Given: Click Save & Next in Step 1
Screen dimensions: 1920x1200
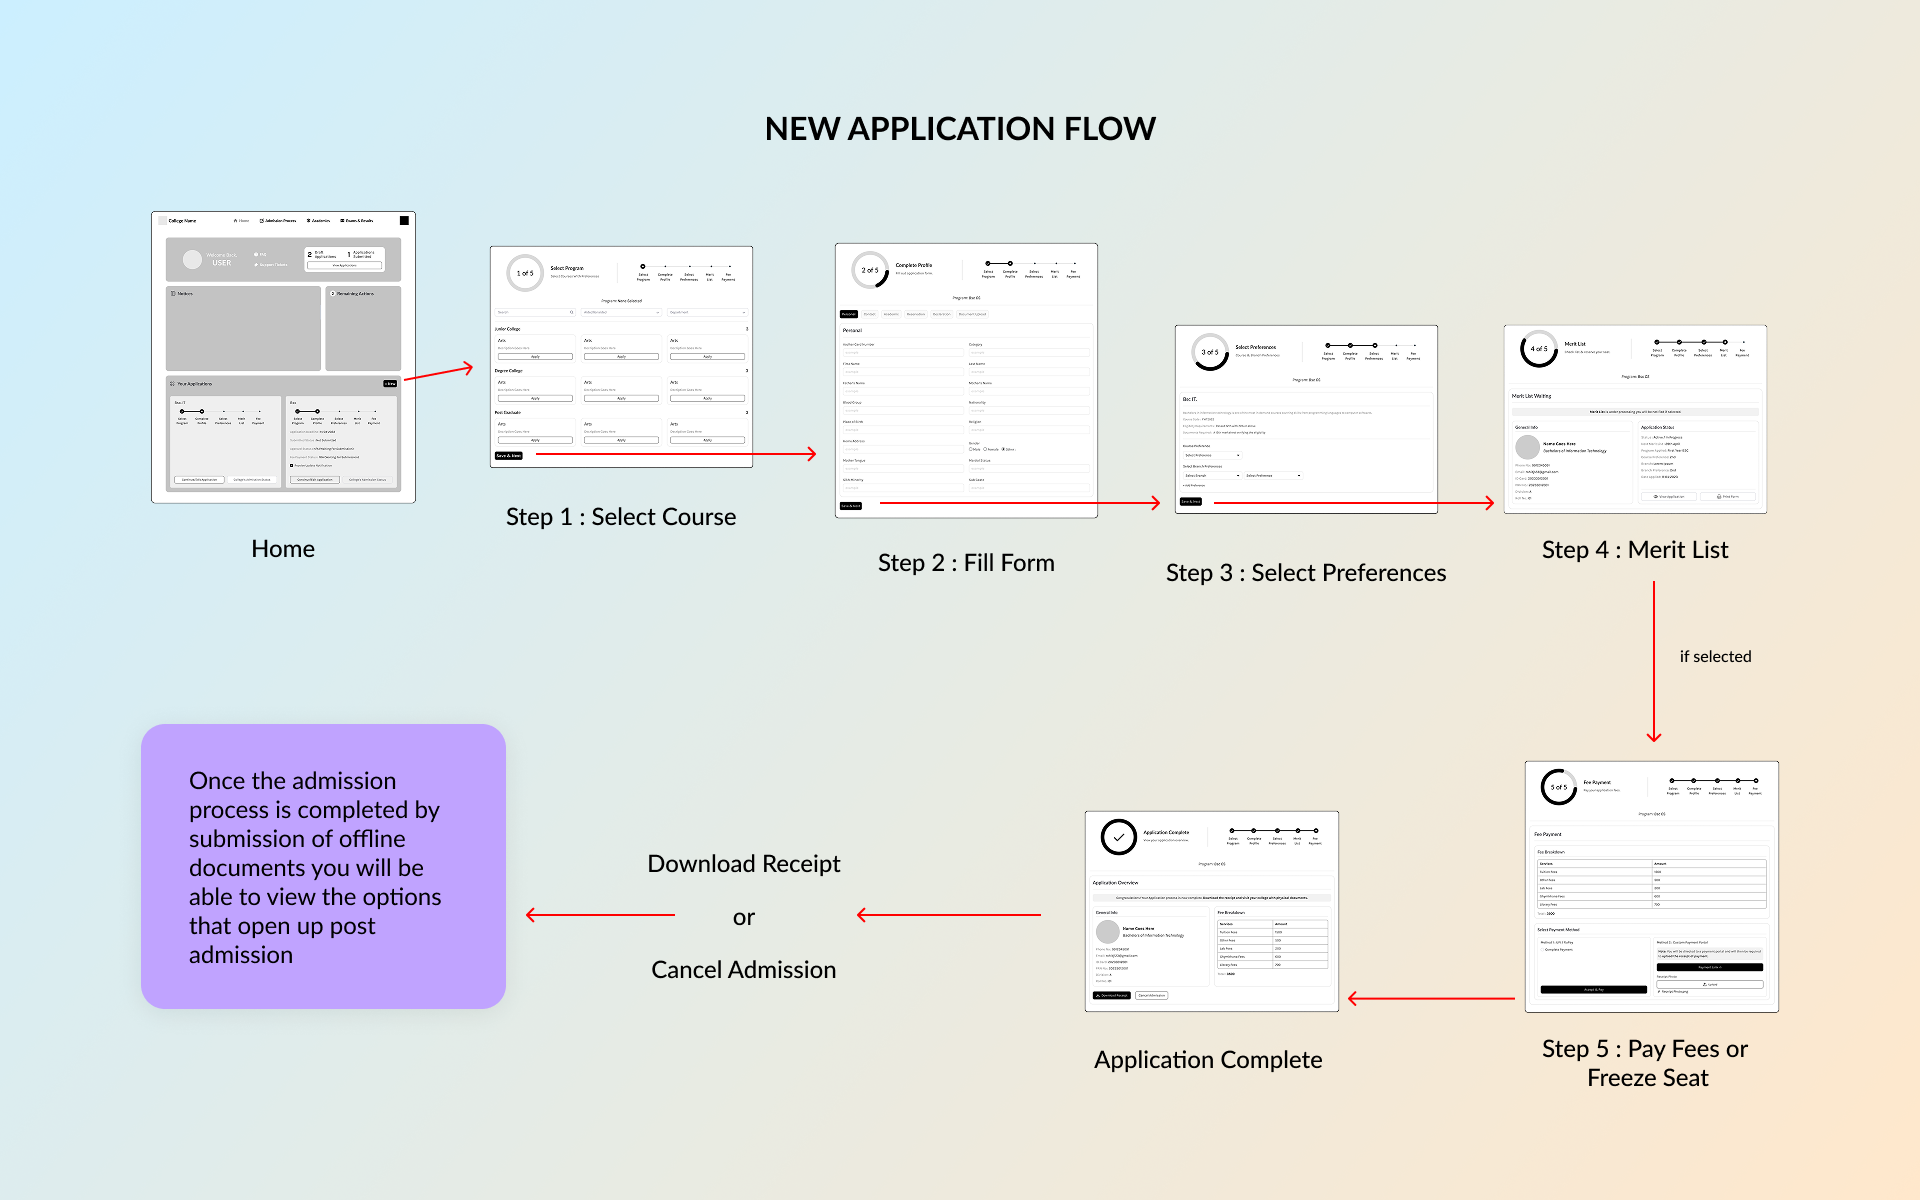Looking at the screenshot, I should pyautogui.click(x=508, y=456).
